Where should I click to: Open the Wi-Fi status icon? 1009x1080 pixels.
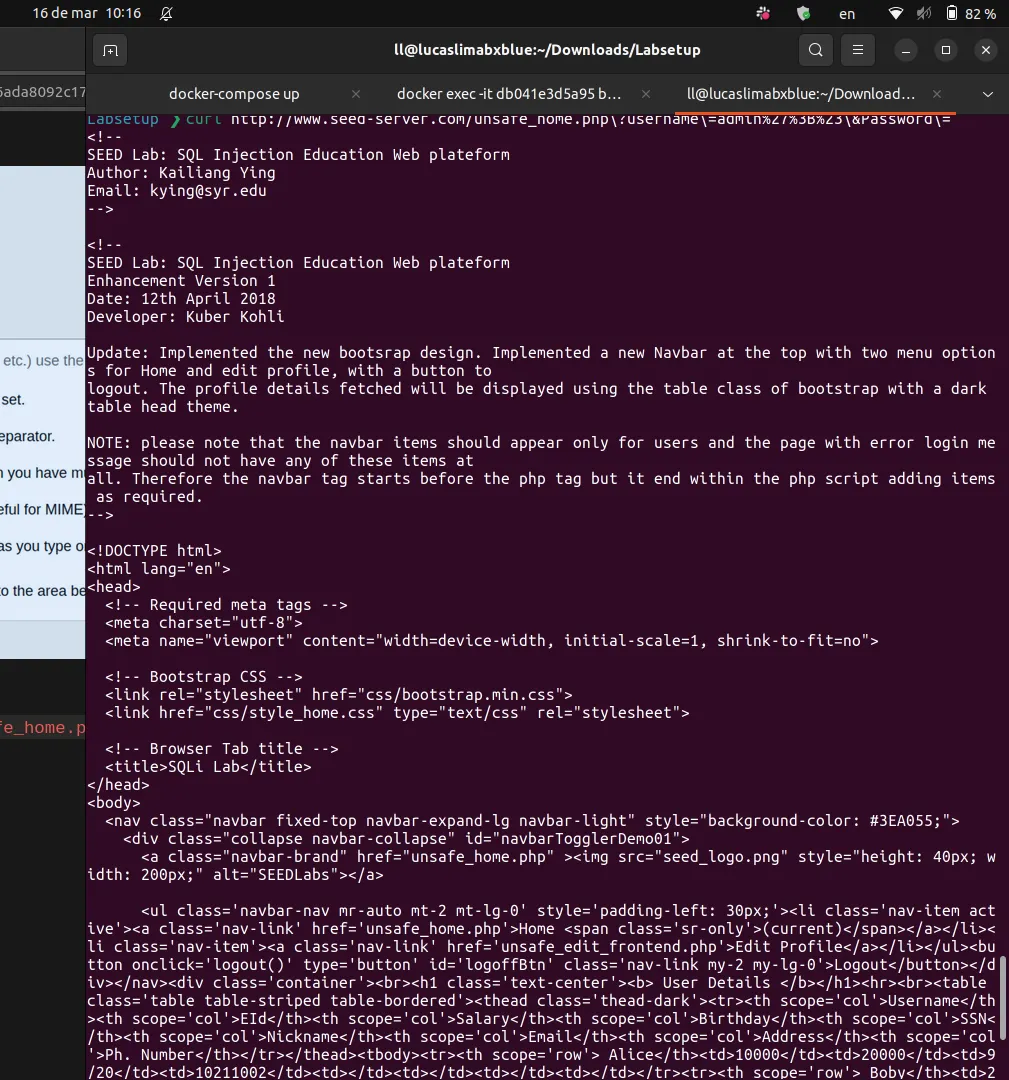(896, 14)
